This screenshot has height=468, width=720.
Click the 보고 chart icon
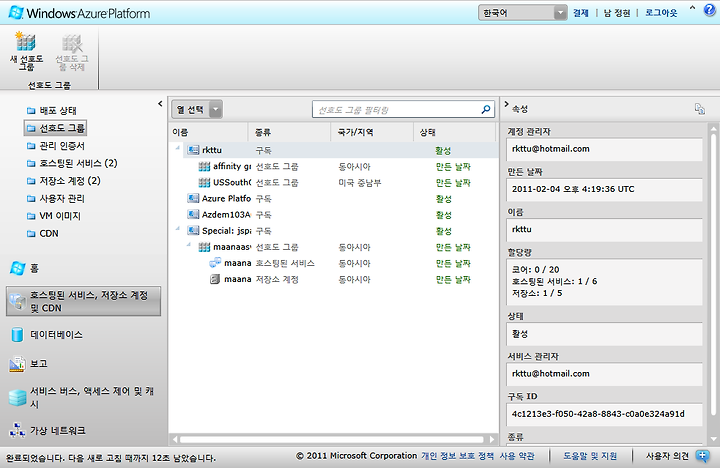pos(17,364)
